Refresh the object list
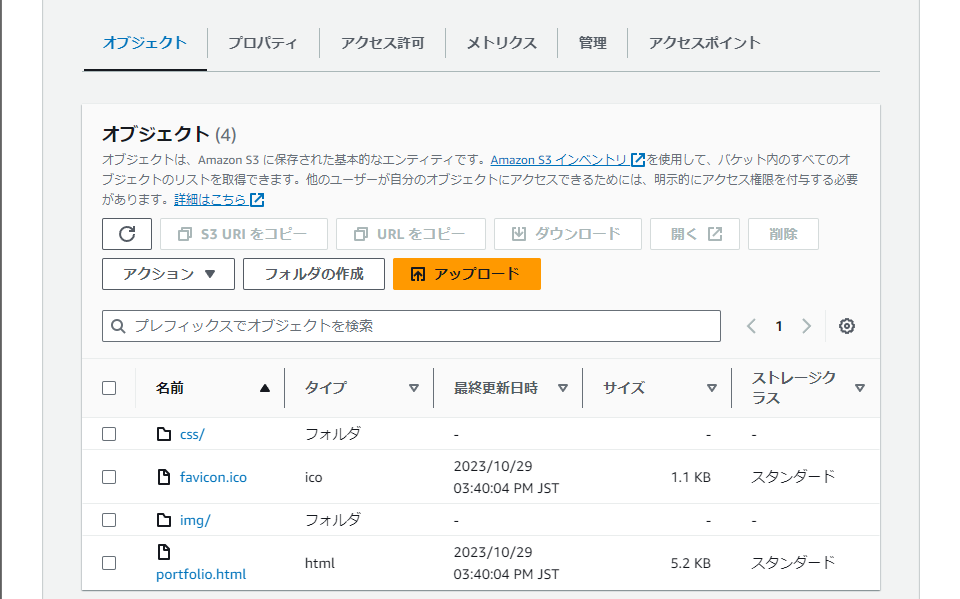Screen dimensions: 960x599 [126, 233]
